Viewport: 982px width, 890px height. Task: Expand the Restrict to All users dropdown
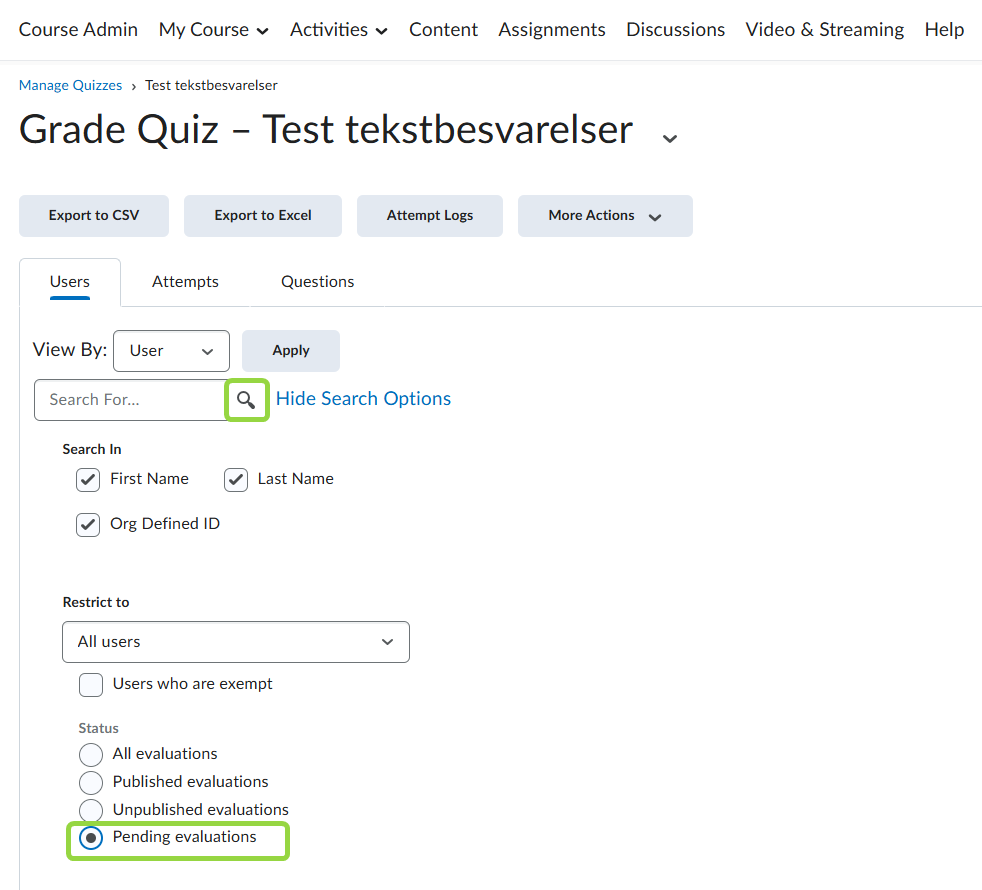click(x=236, y=642)
